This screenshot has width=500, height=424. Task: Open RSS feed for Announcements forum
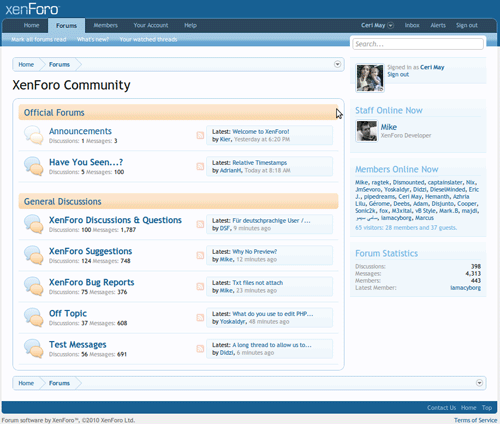coord(200,135)
